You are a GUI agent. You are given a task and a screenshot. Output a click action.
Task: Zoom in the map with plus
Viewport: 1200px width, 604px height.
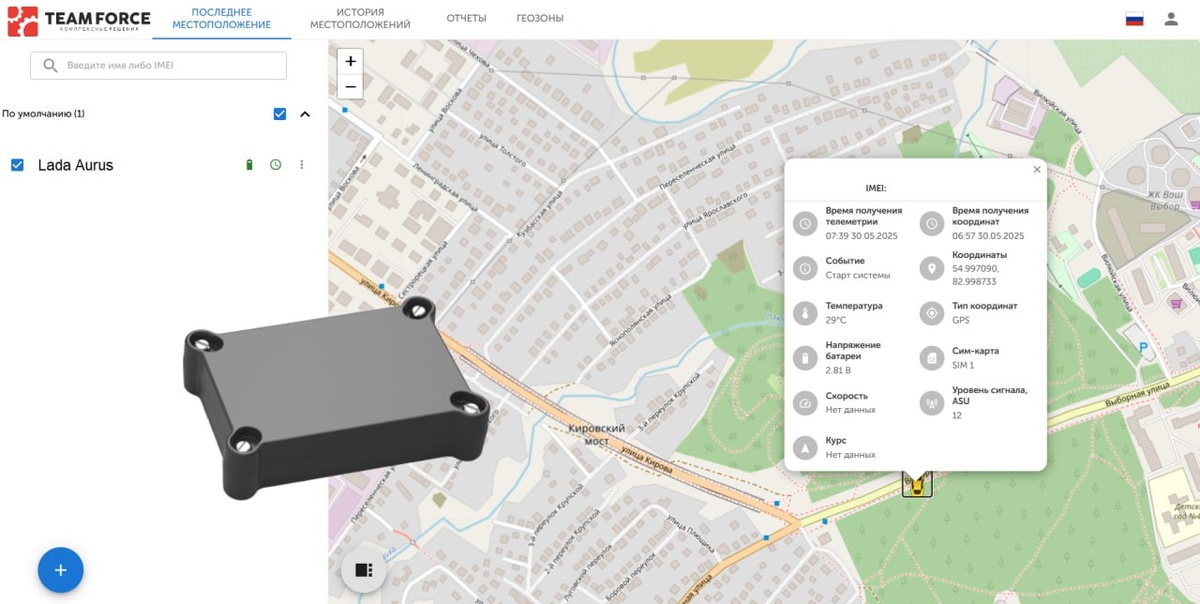pyautogui.click(x=350, y=61)
